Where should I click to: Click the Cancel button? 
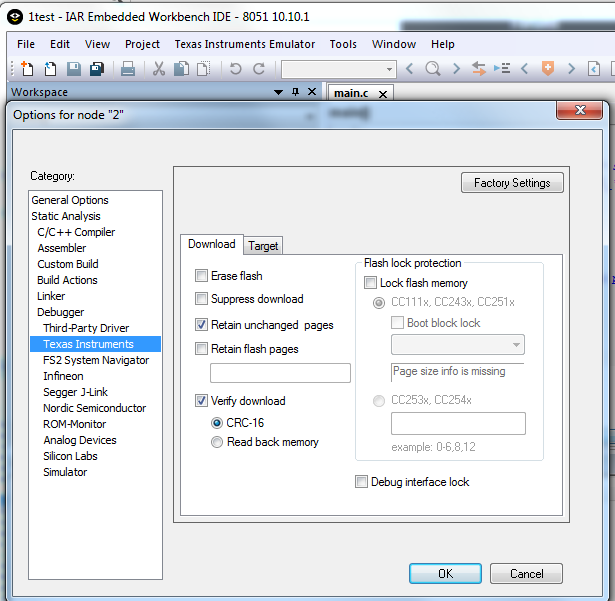(526, 574)
